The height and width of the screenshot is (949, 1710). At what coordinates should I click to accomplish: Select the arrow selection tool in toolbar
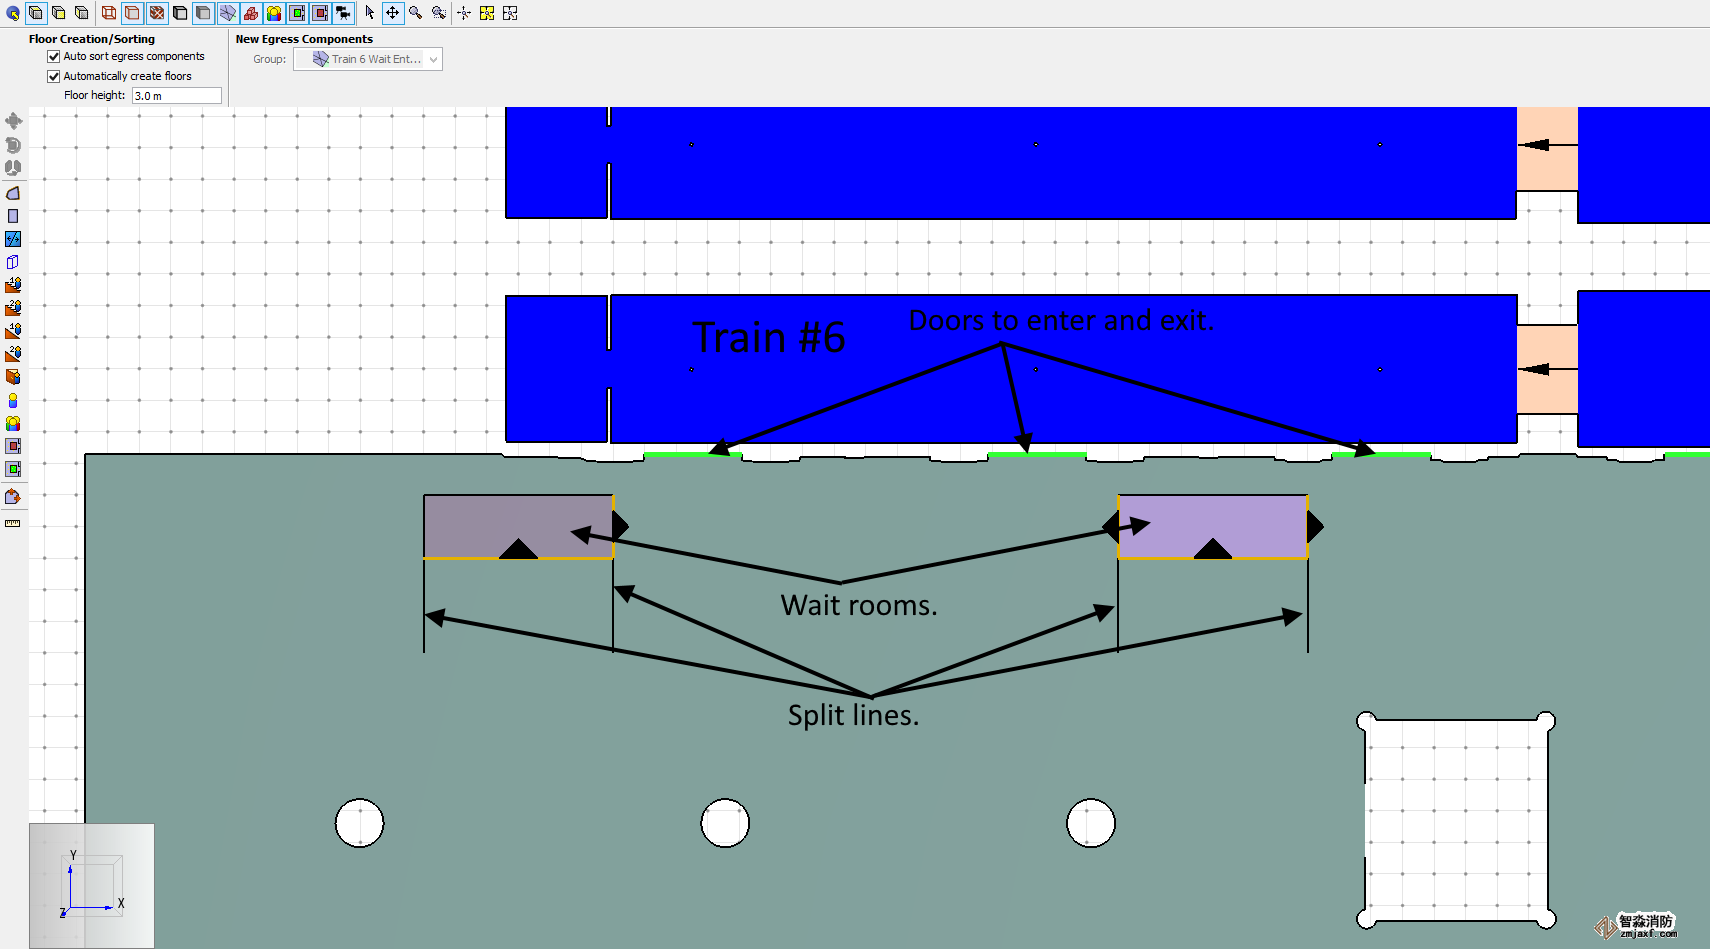(369, 13)
